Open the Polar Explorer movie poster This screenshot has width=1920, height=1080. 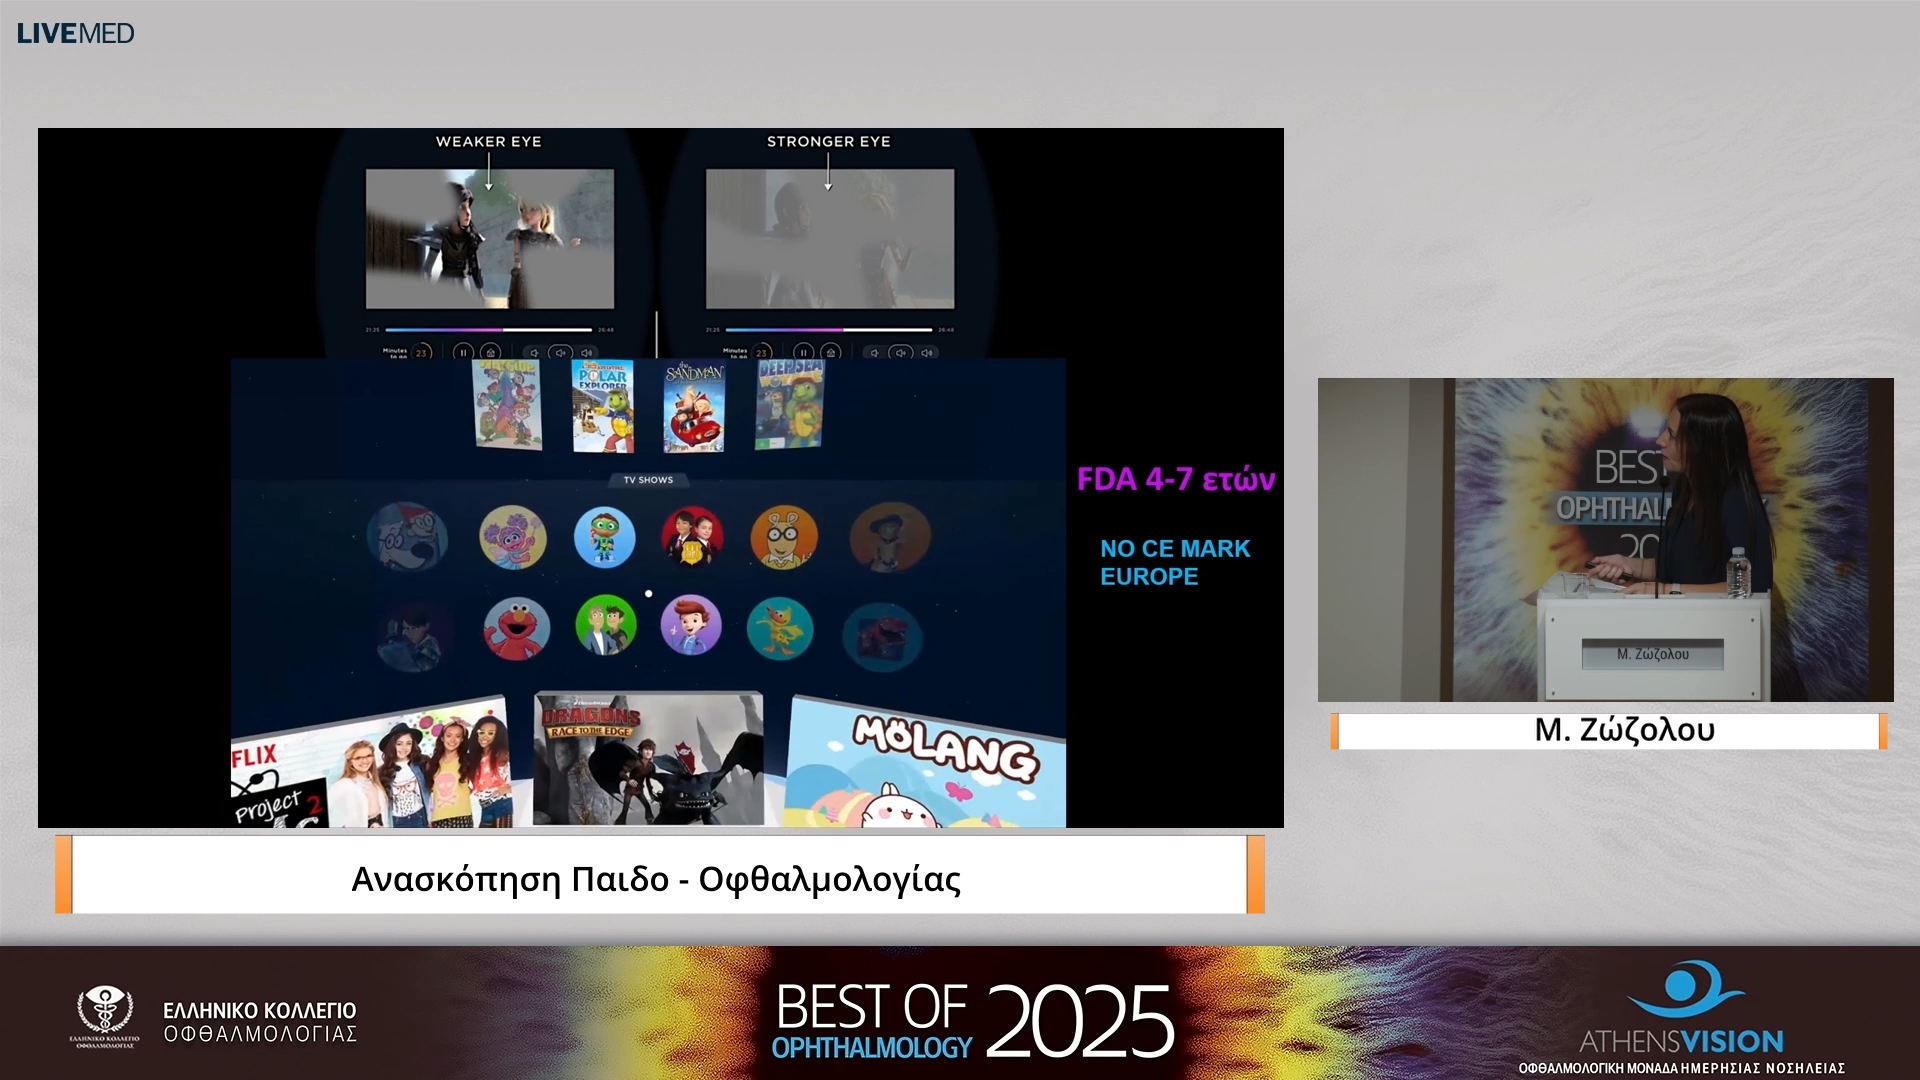tap(603, 406)
